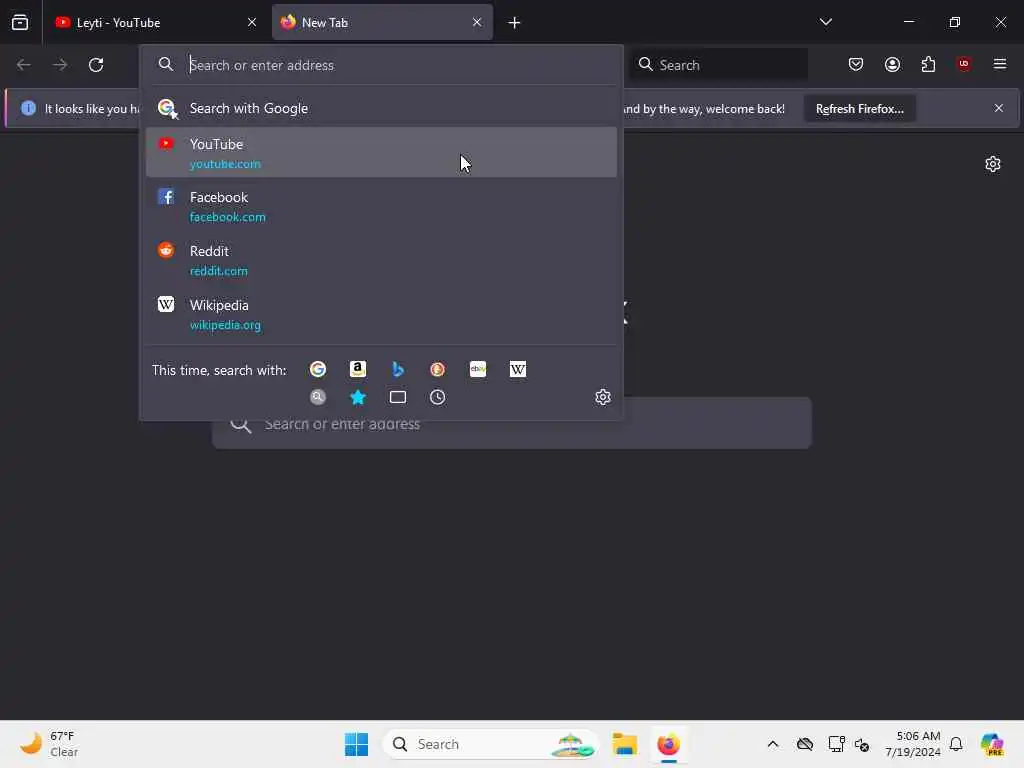Select the YouTube suggestion row

click(x=381, y=152)
